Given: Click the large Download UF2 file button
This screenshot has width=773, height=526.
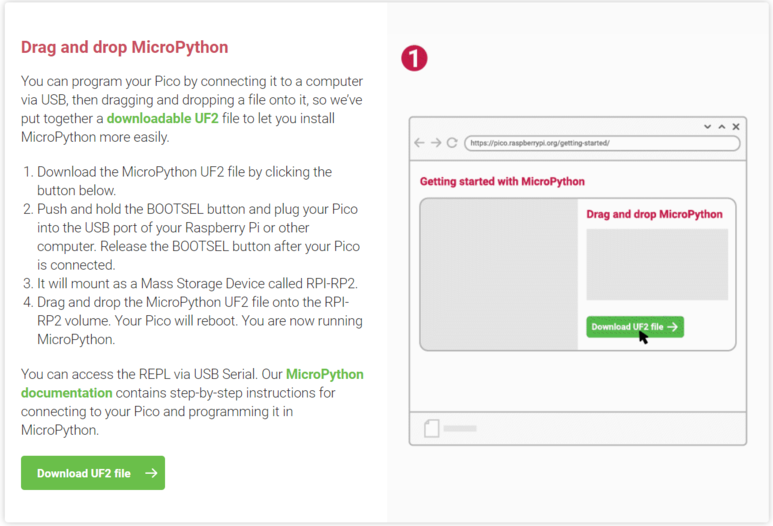Looking at the screenshot, I should point(93,473).
